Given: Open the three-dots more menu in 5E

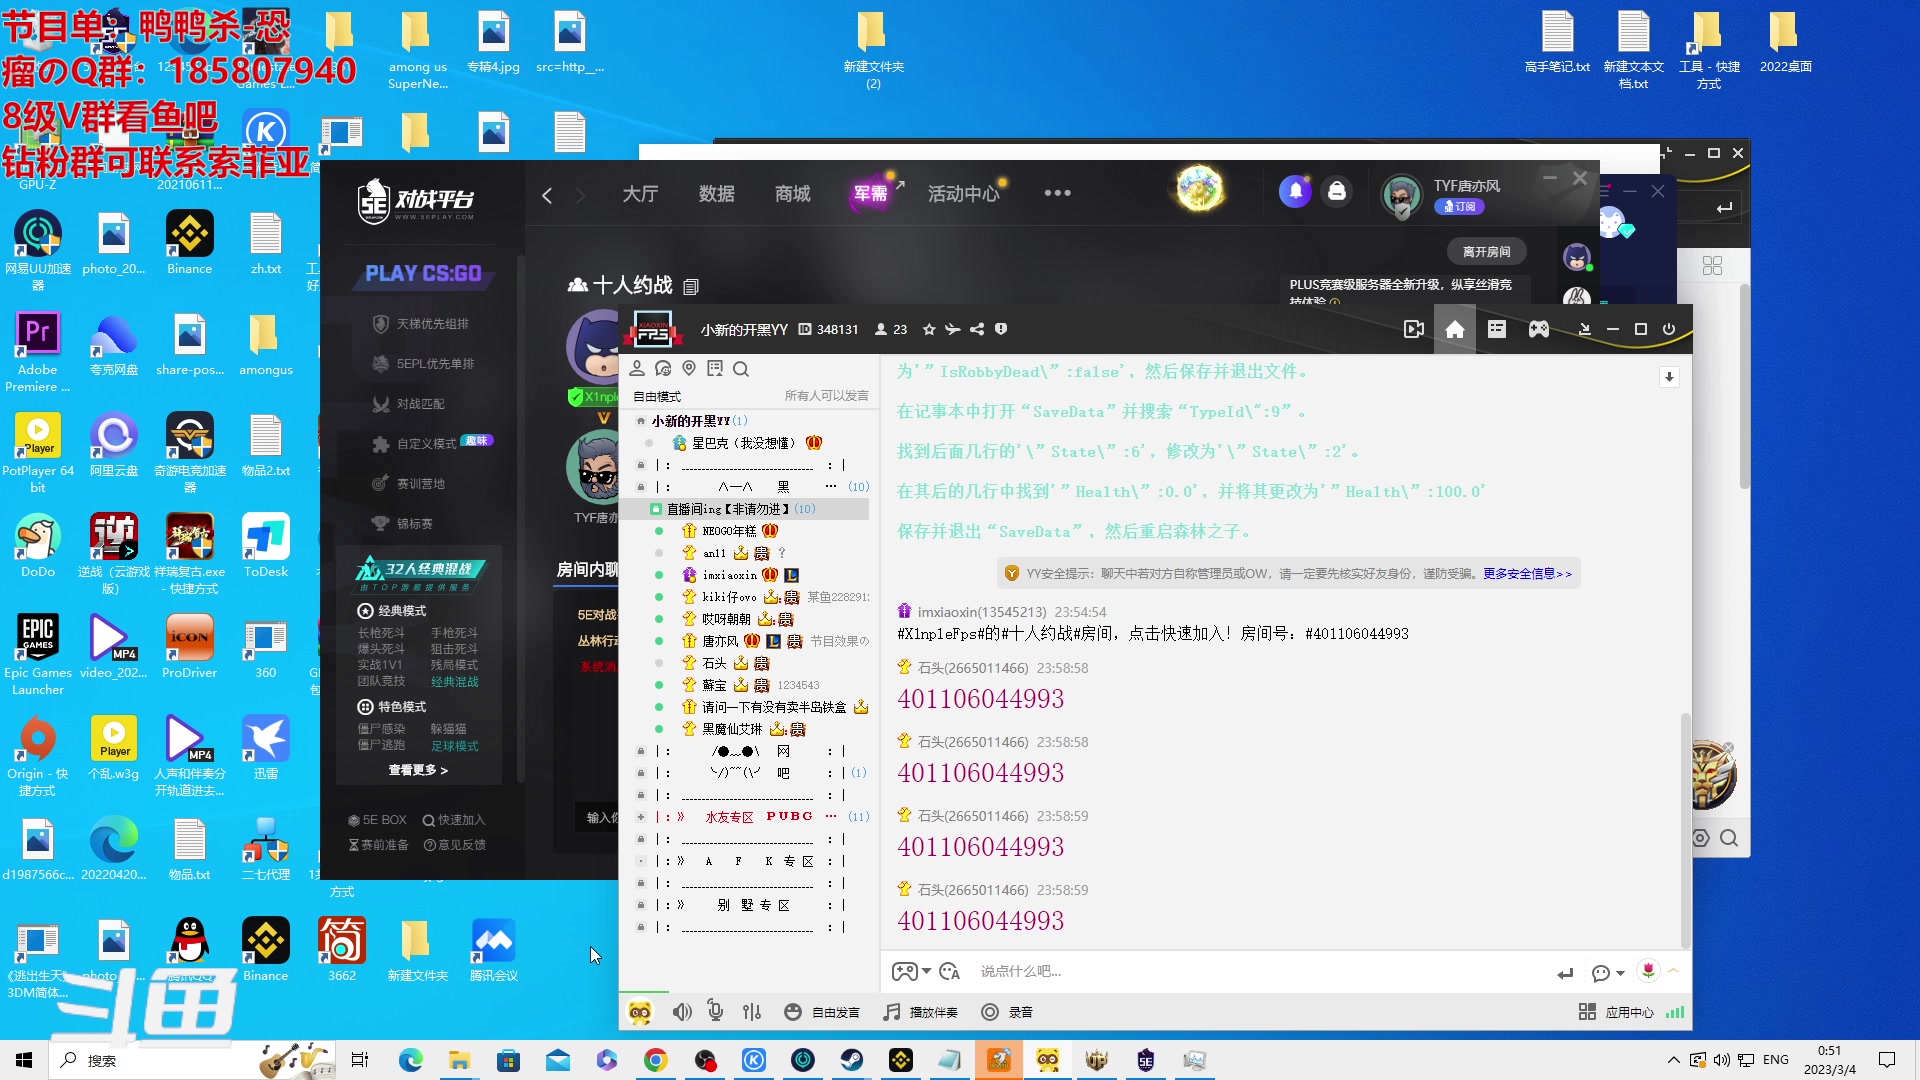Looking at the screenshot, I should click(1057, 193).
